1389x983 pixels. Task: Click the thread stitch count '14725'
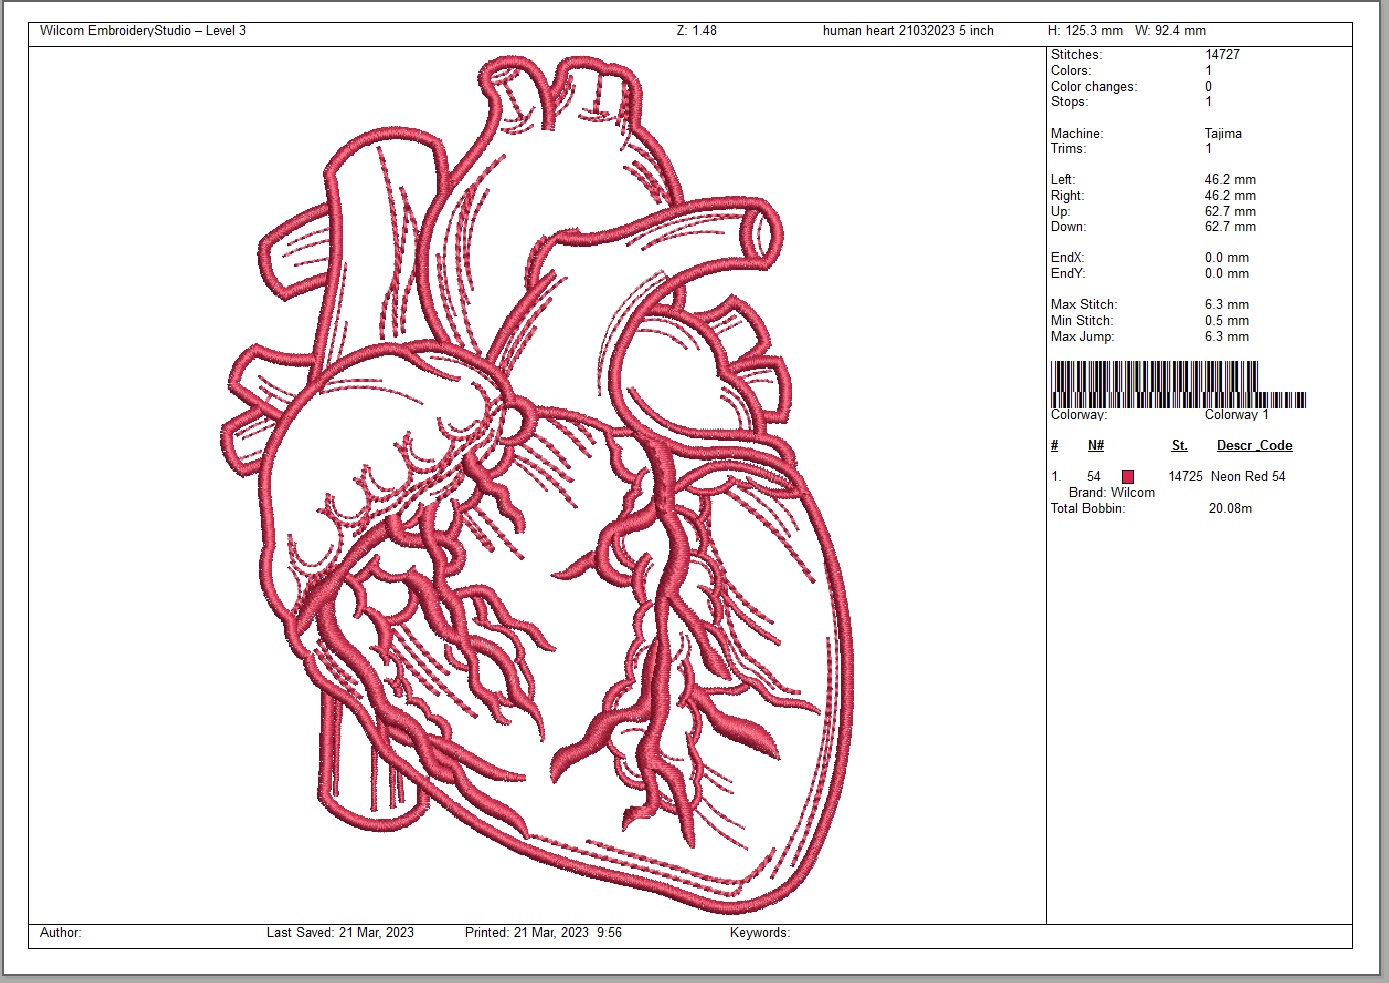(x=1185, y=477)
